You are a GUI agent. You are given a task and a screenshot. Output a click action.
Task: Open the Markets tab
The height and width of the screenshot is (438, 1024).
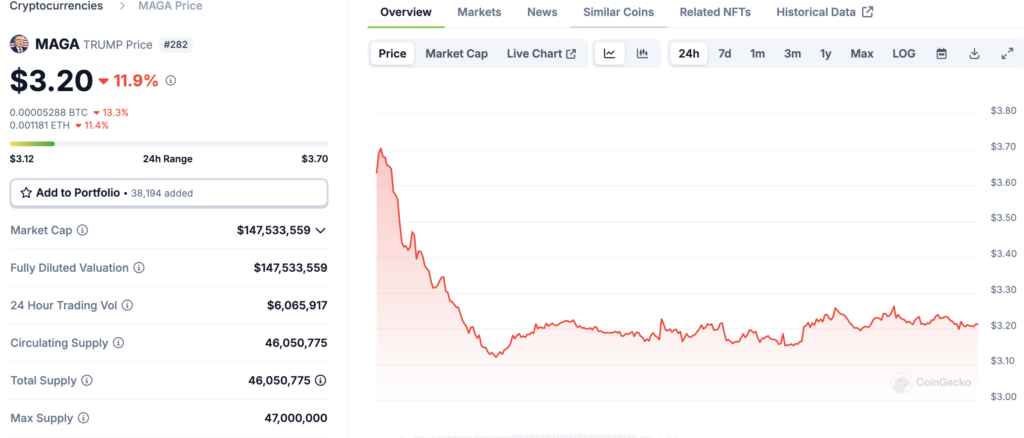pyautogui.click(x=479, y=12)
